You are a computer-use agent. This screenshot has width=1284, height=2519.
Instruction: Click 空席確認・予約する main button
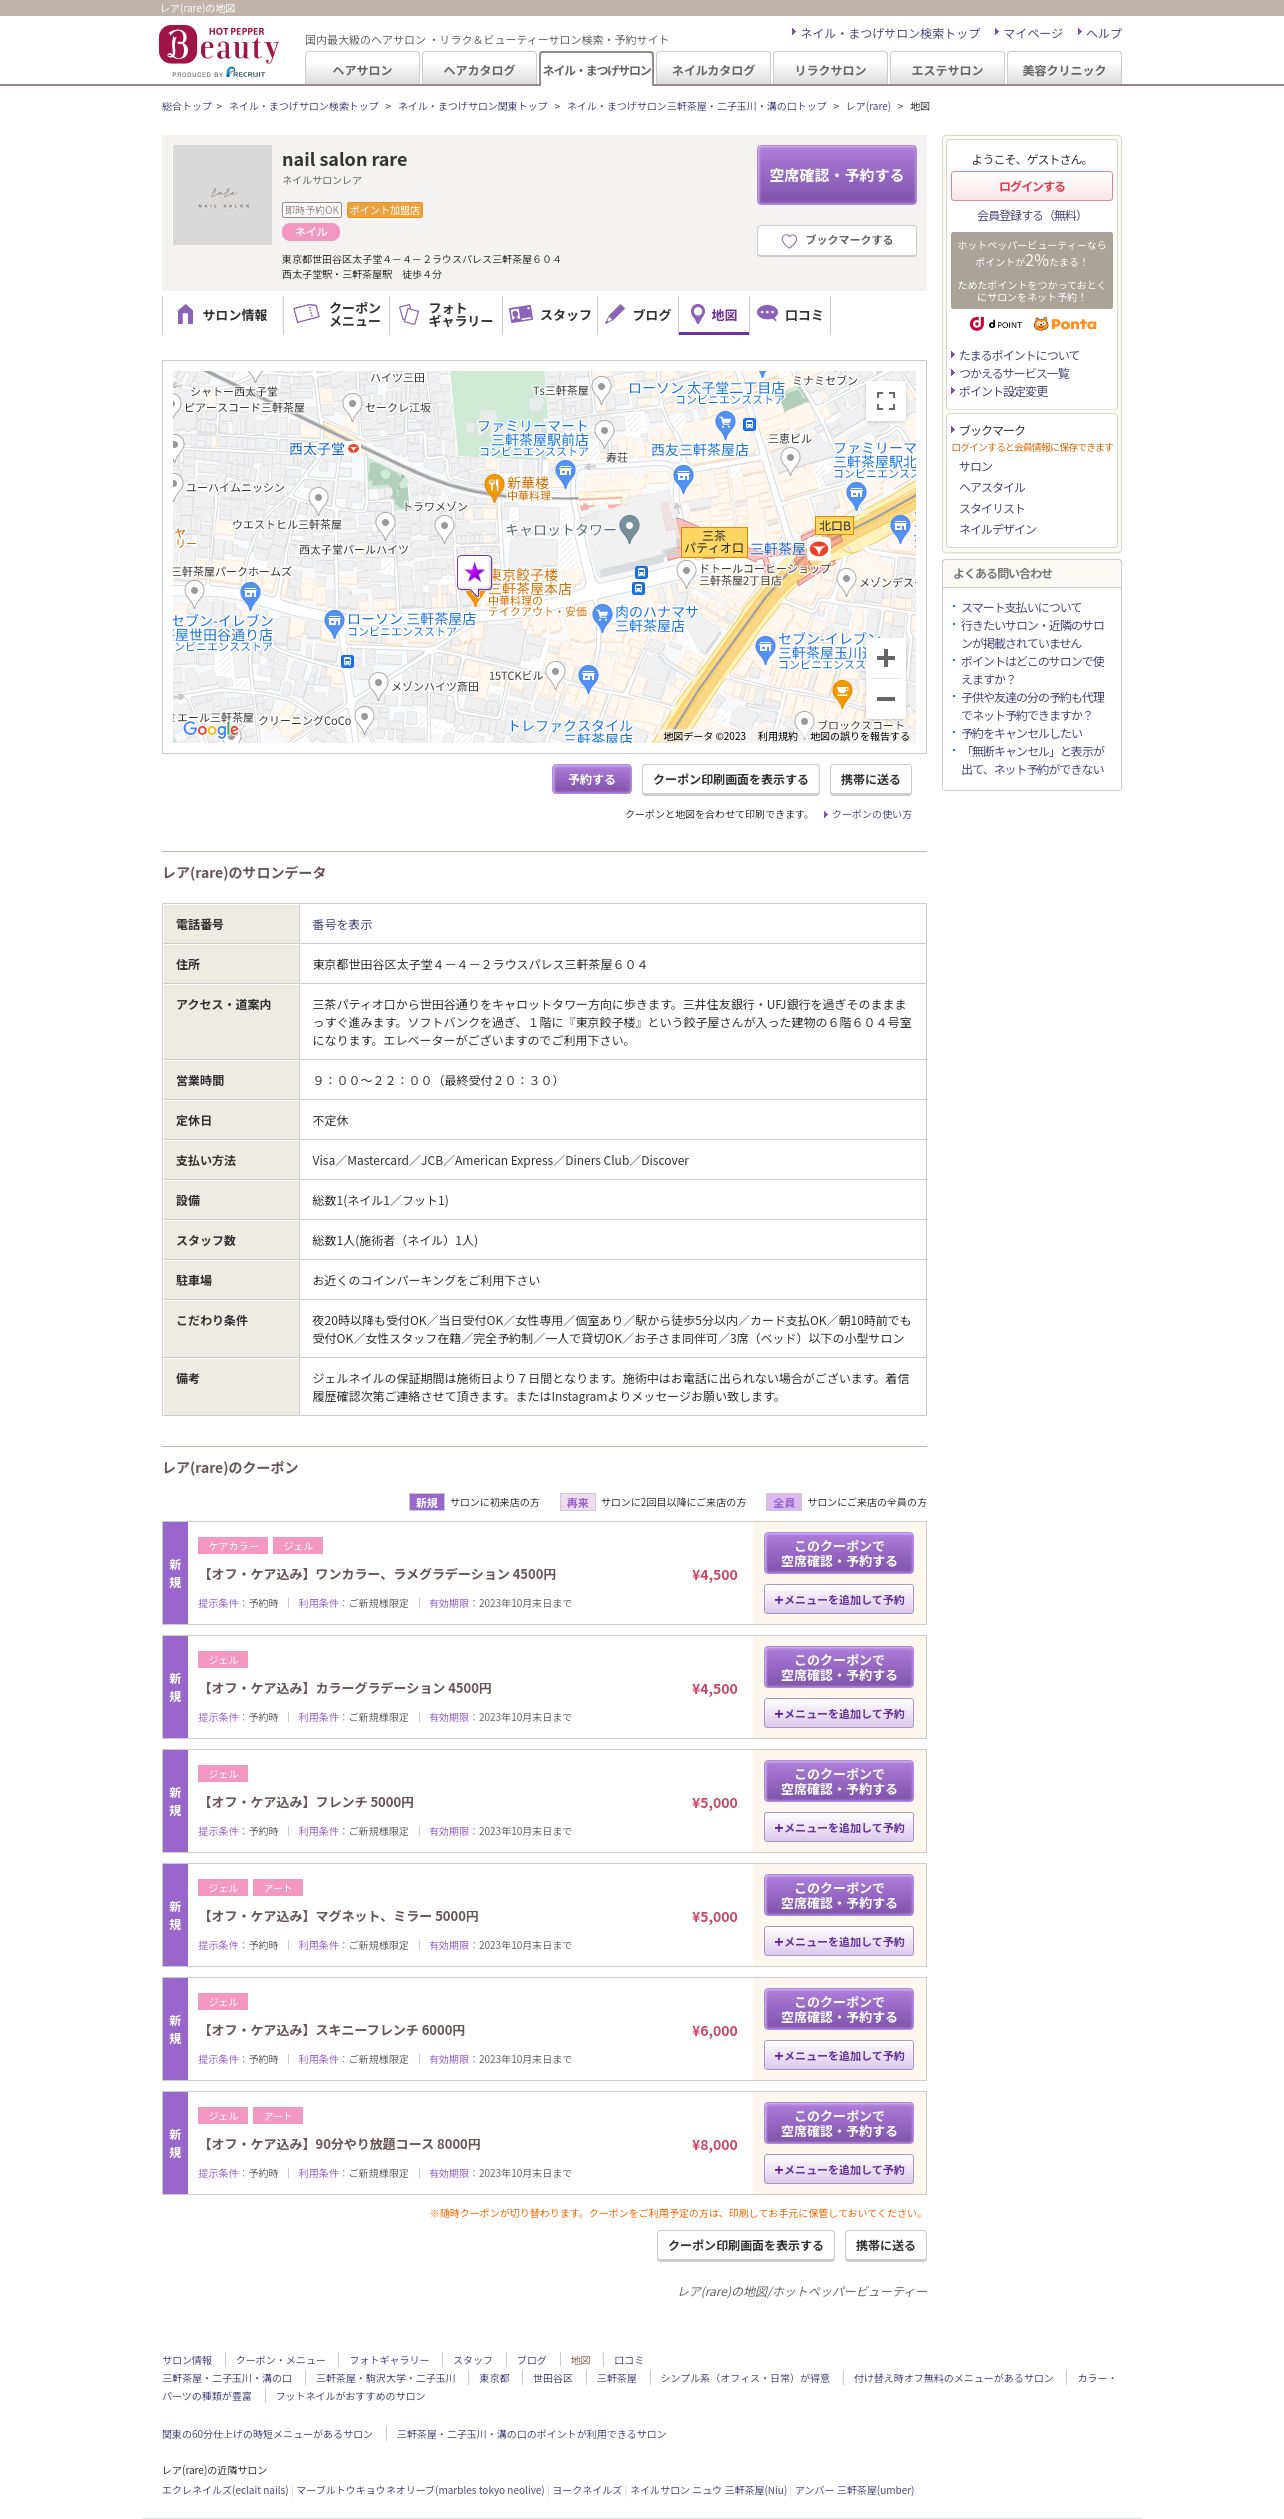pos(836,175)
